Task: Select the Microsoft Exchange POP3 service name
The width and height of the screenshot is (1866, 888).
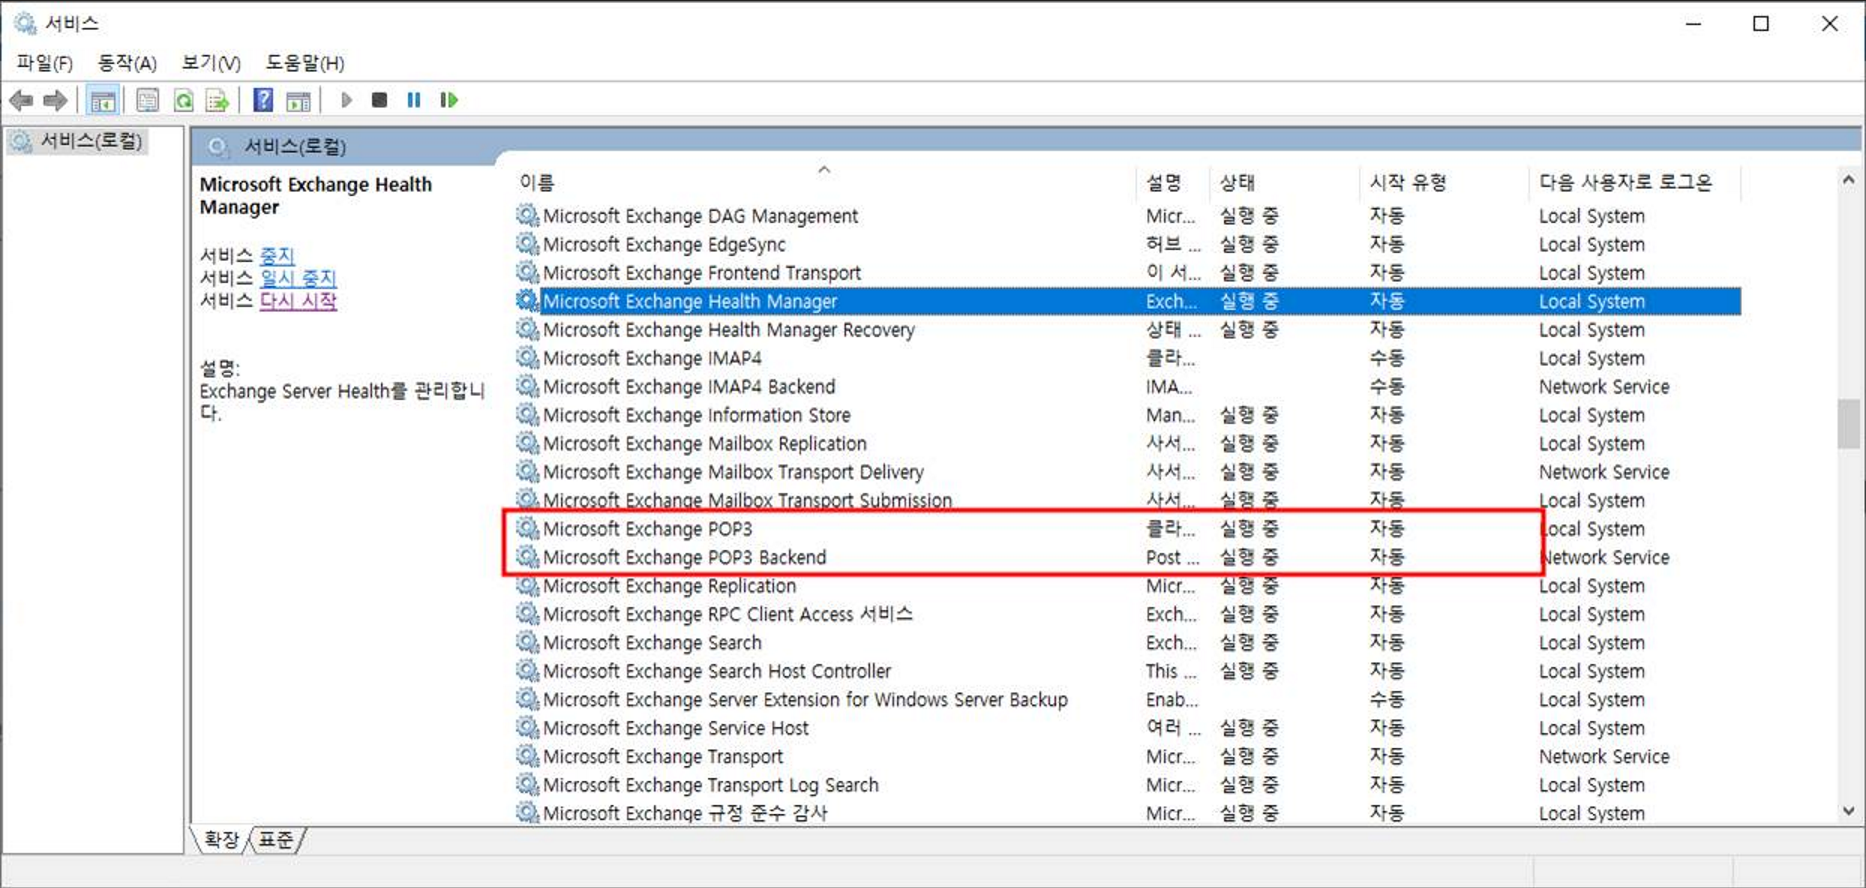Action: [647, 529]
